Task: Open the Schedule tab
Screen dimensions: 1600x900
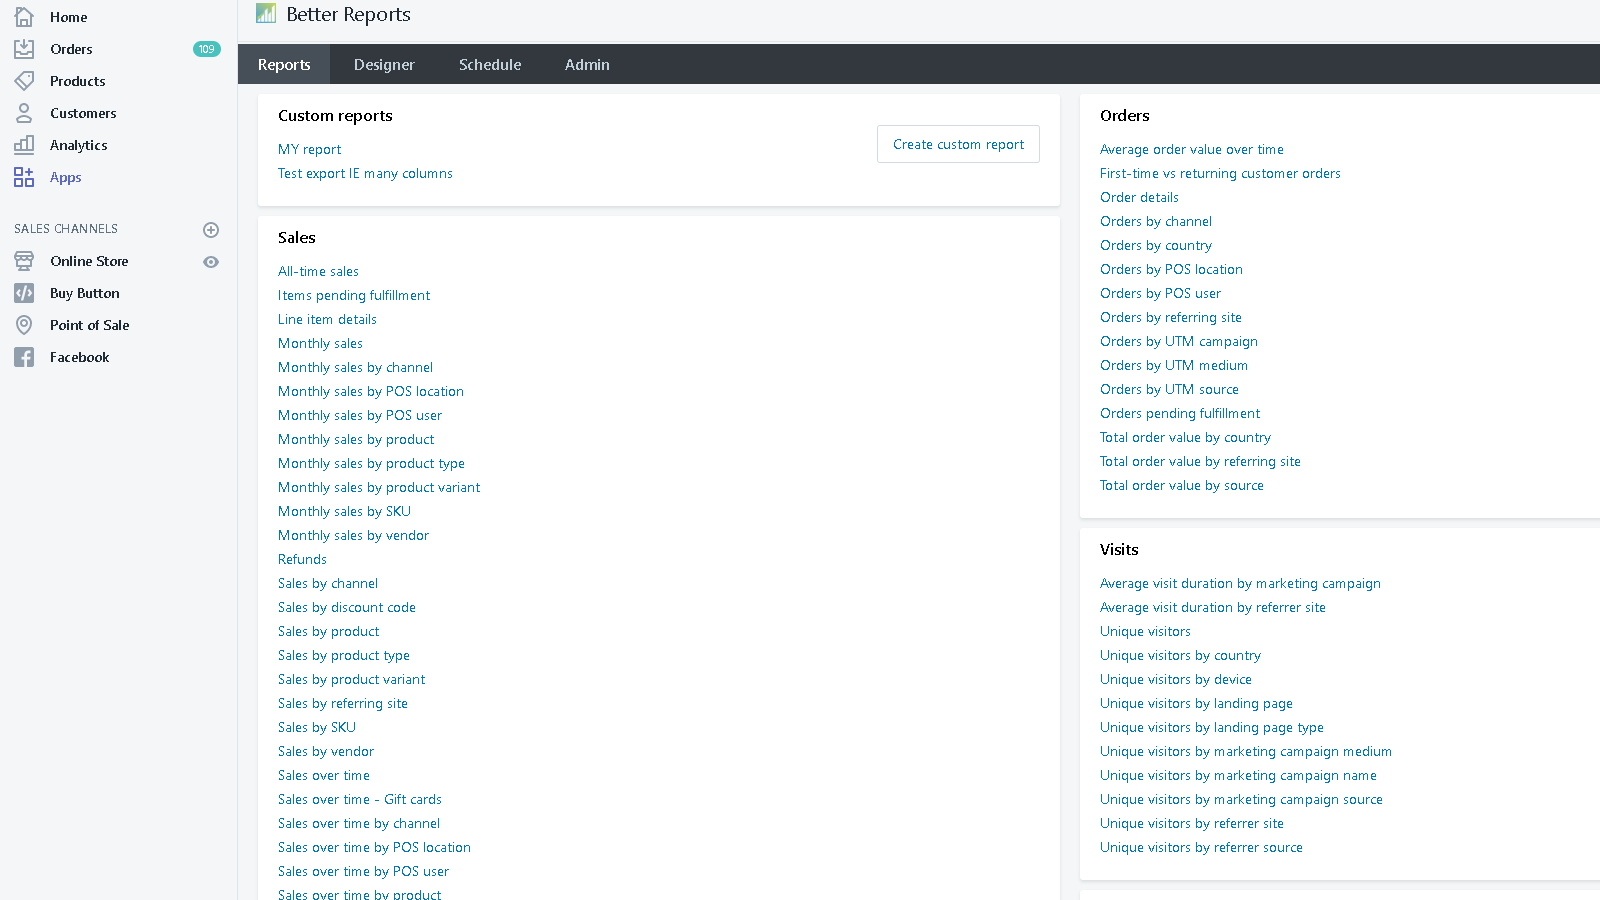Action: point(489,63)
